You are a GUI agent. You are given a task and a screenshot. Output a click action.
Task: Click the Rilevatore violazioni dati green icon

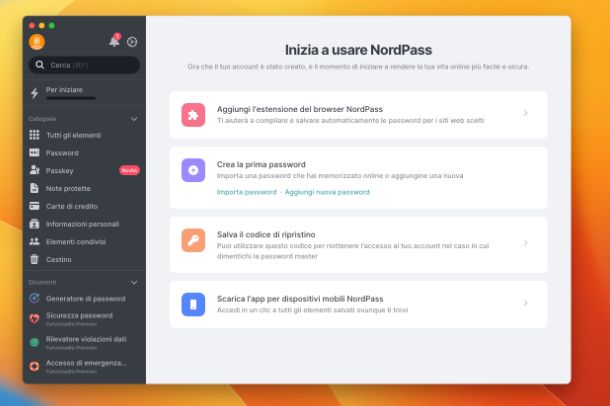pyautogui.click(x=34, y=343)
